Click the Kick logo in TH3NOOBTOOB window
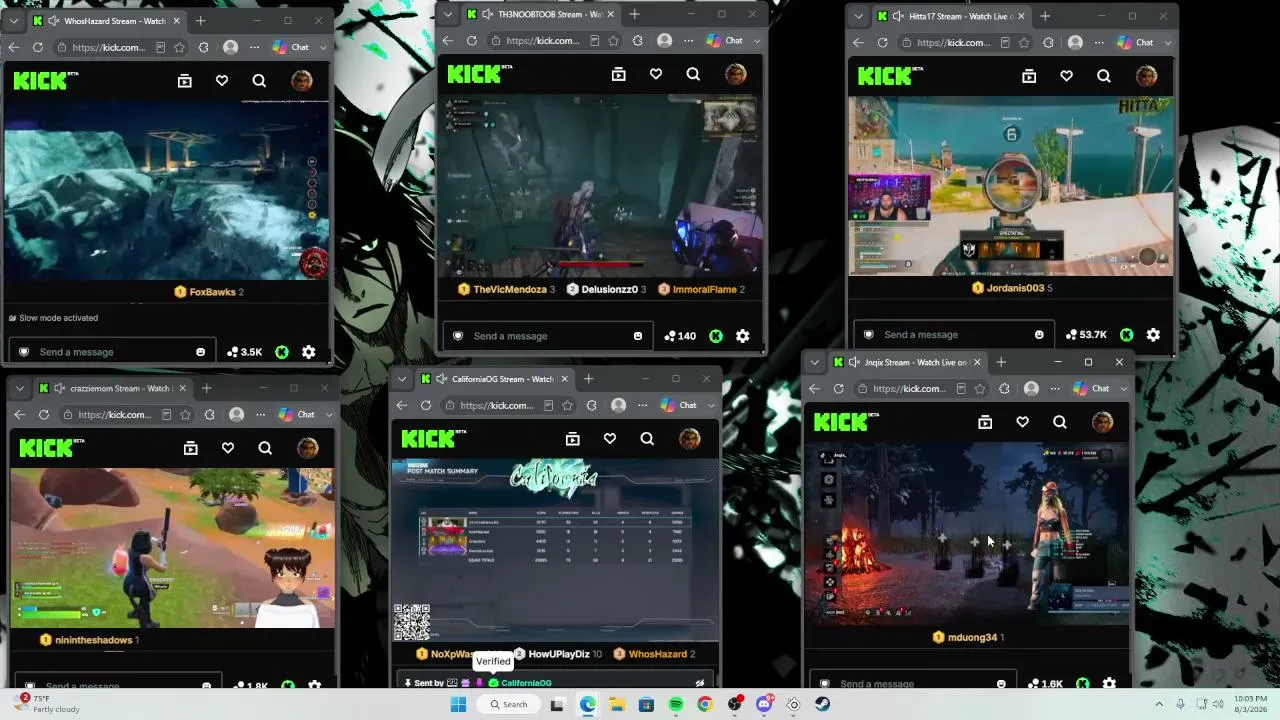 (x=480, y=74)
